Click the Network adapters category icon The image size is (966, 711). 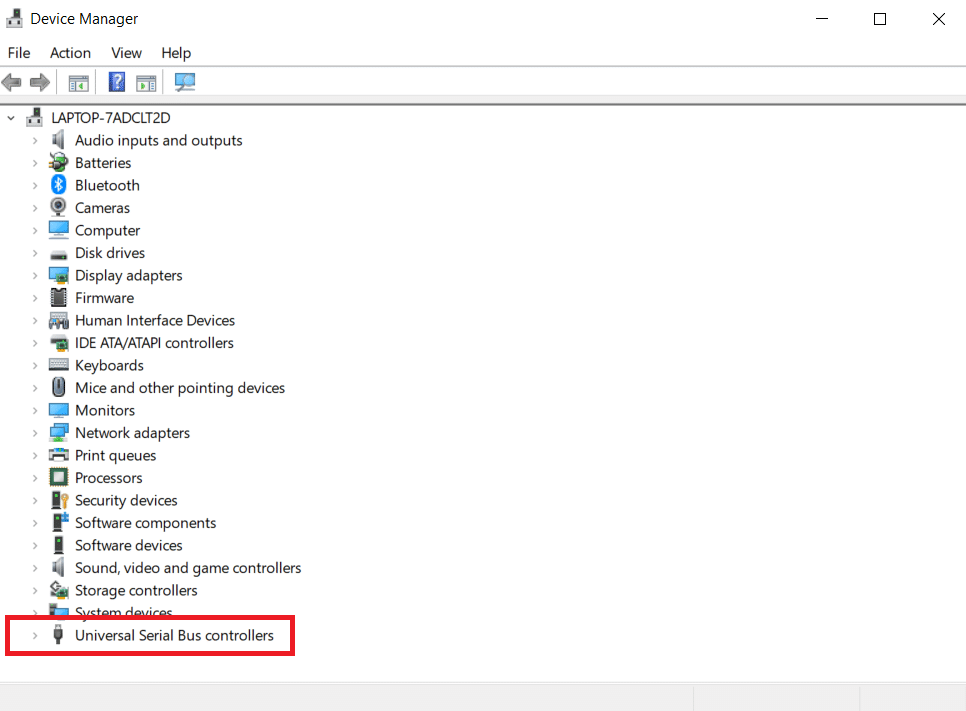(58, 432)
